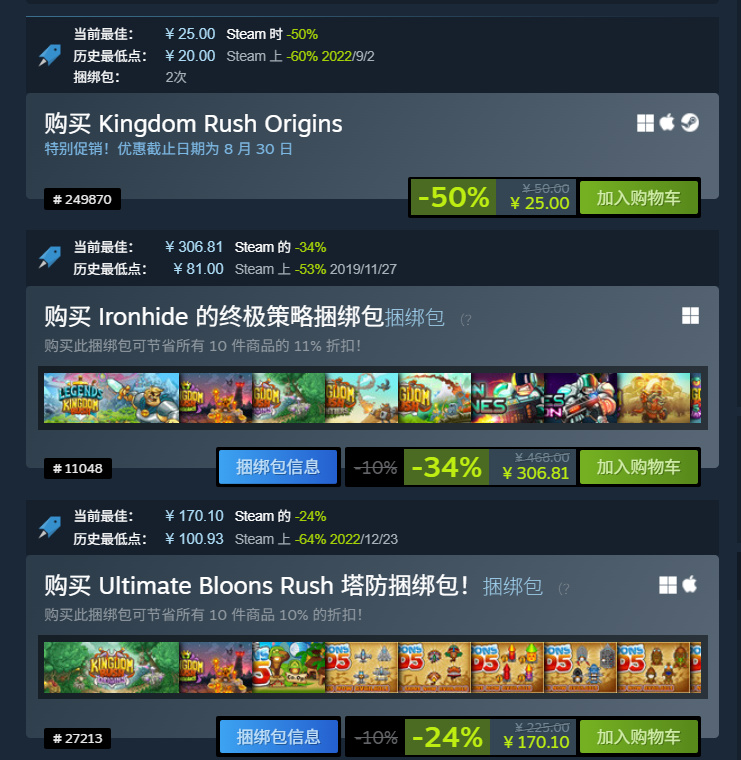Click the Windows platform icon for Kingdom Rush Origins
Image resolution: width=741 pixels, height=760 pixels.
645,123
